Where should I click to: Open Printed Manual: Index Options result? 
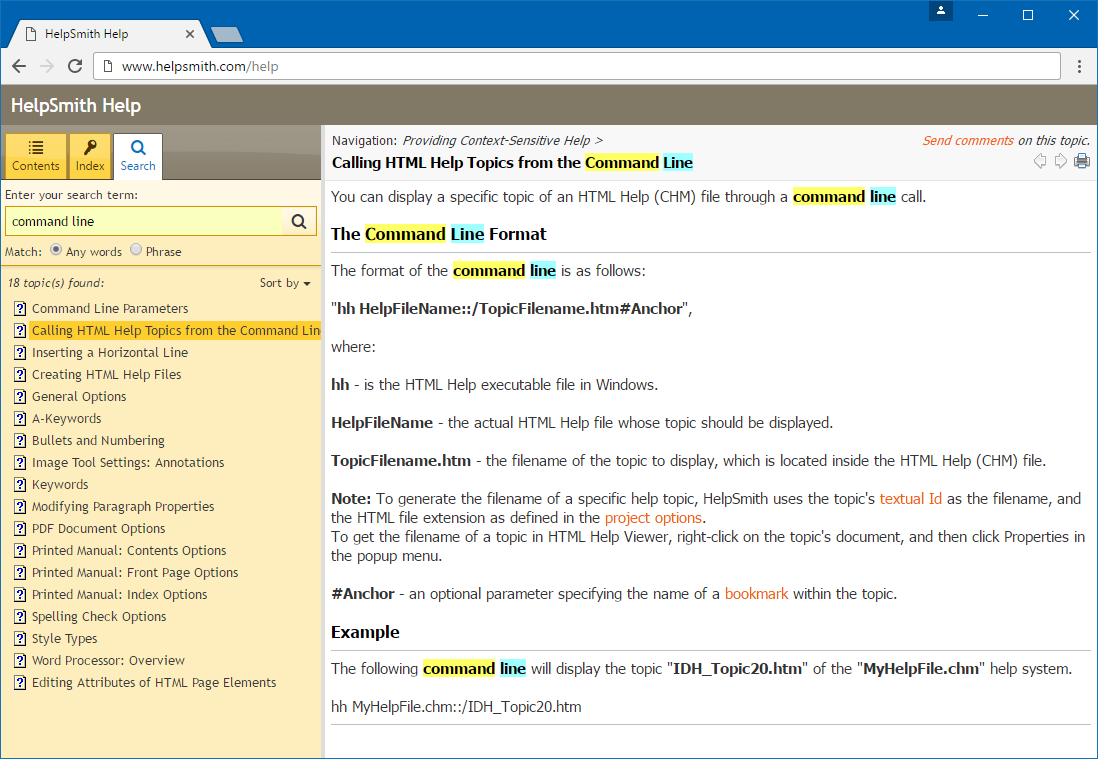click(120, 594)
